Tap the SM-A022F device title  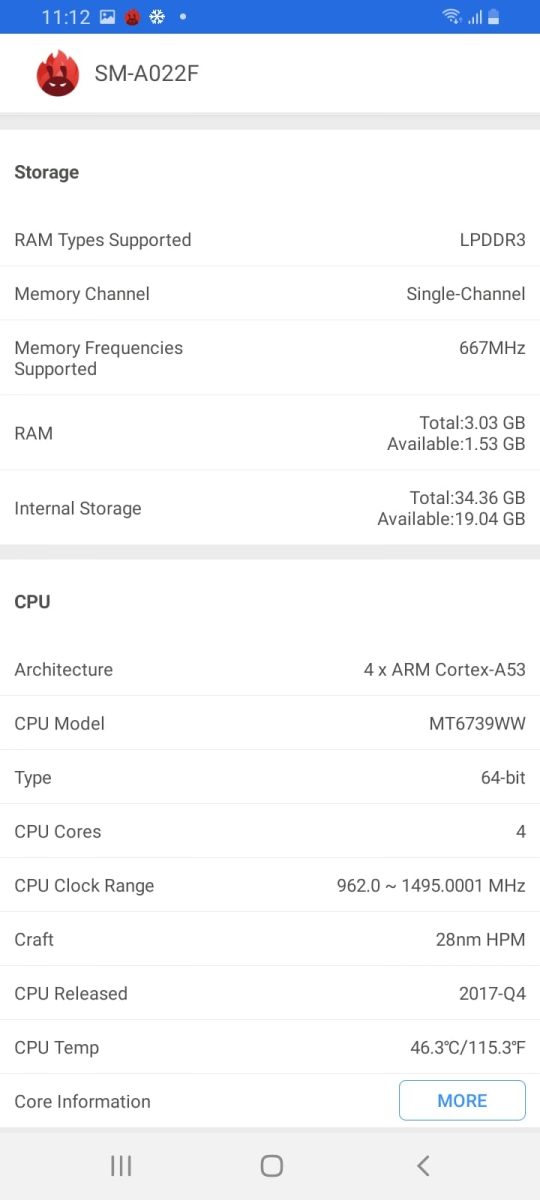(147, 73)
